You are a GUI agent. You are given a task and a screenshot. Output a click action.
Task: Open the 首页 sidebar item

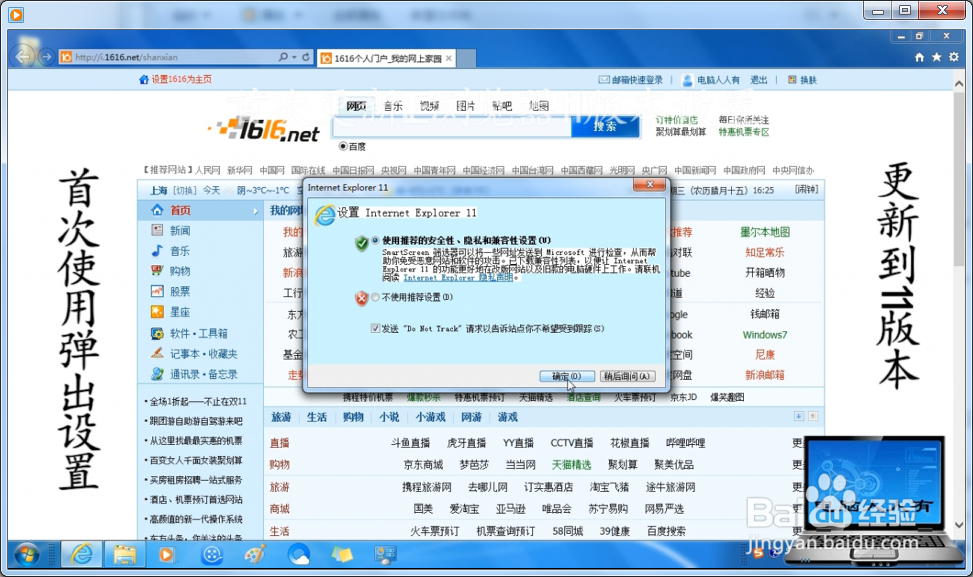coord(181,210)
